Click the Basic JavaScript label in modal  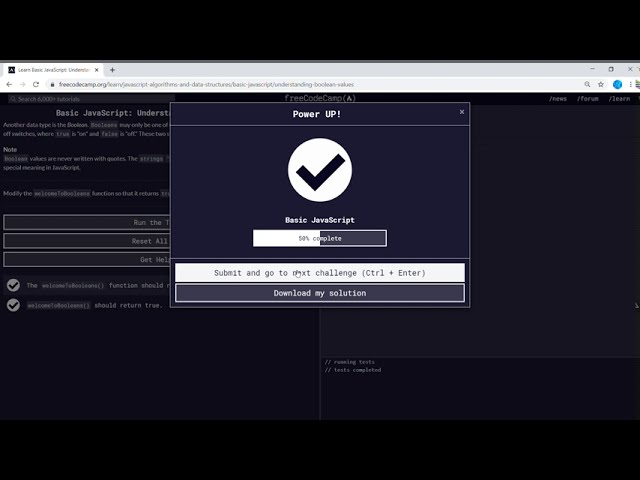pos(320,220)
